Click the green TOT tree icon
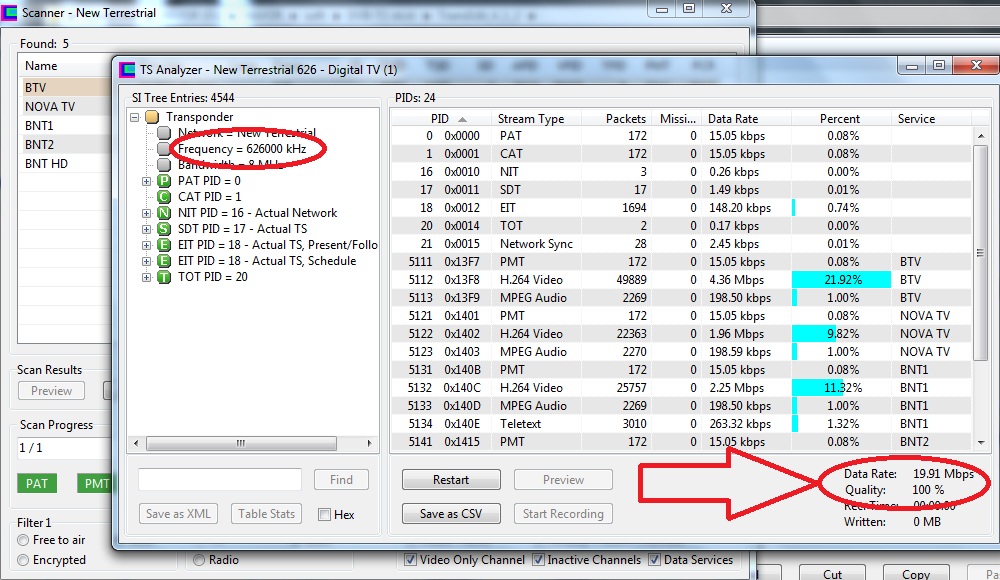 pos(164,277)
